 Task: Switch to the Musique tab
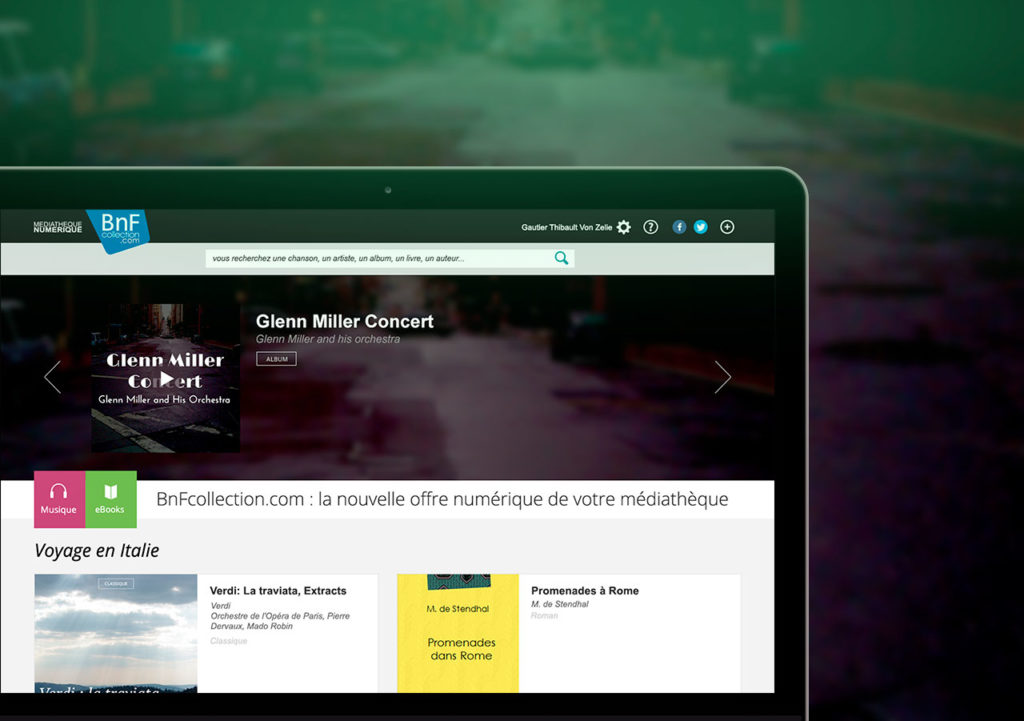pos(59,499)
